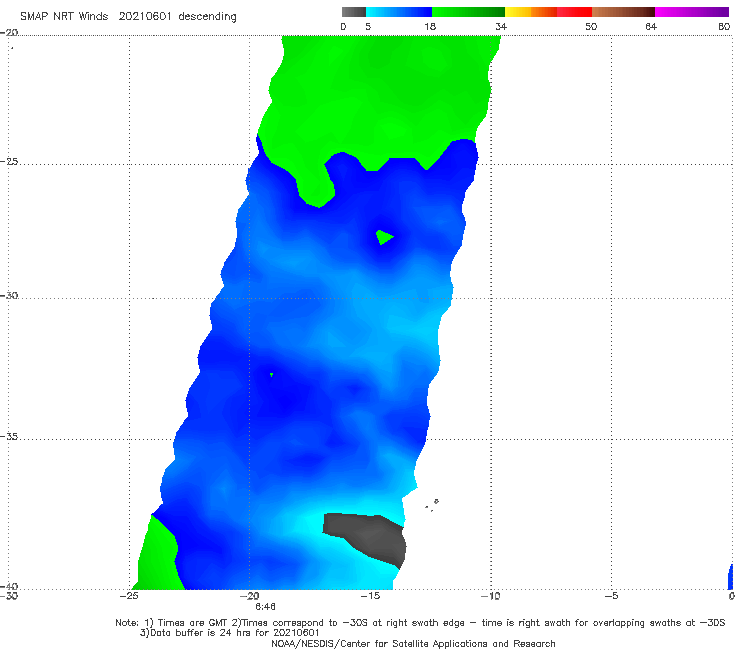Click the NOAA/NESDIS credit line
This screenshot has width=740, height=650.
click(413, 644)
